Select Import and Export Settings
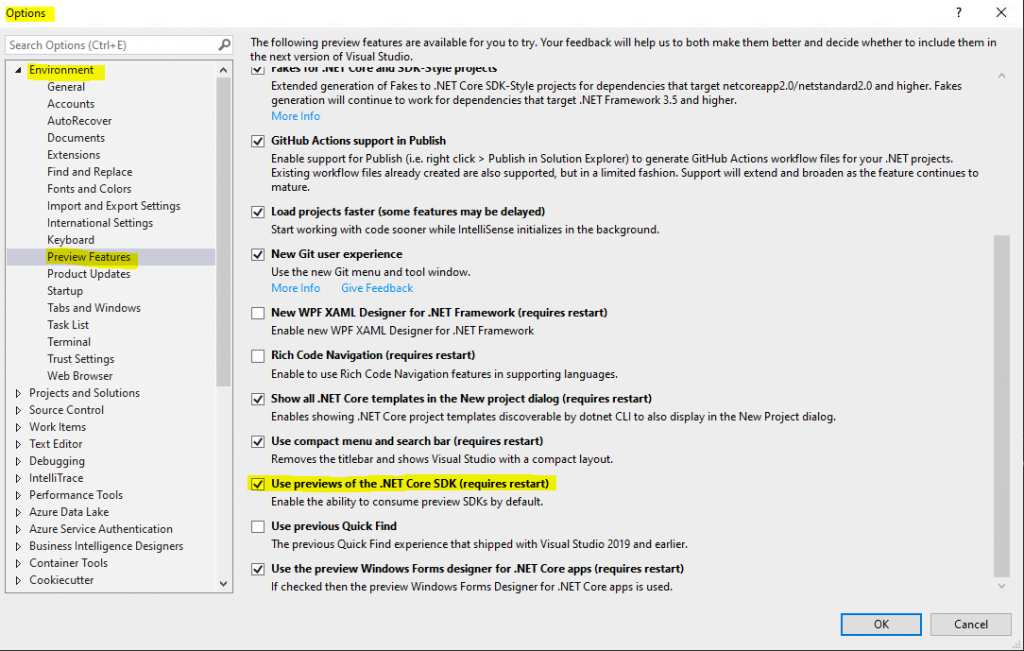This screenshot has width=1024, height=651. (114, 206)
